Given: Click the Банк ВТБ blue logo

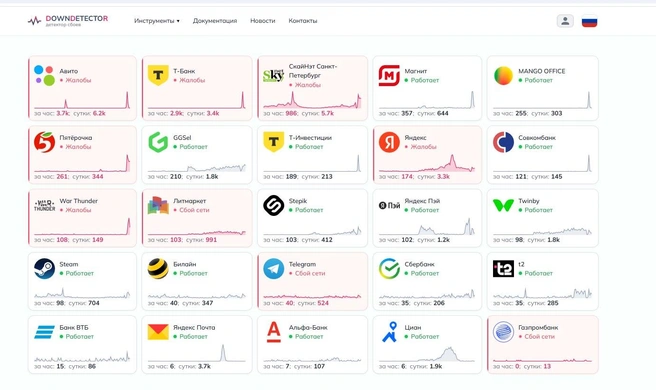Looking at the screenshot, I should [x=44, y=332].
